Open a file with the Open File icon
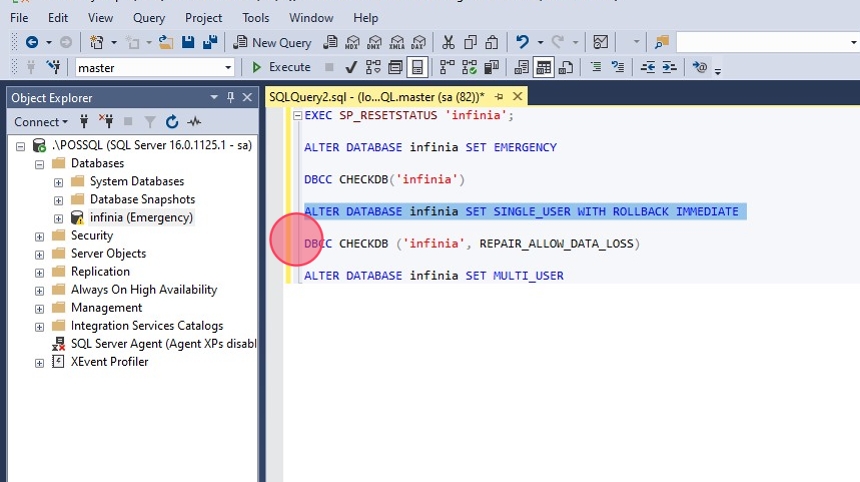Image resolution: width=860 pixels, height=482 pixels. click(x=166, y=42)
